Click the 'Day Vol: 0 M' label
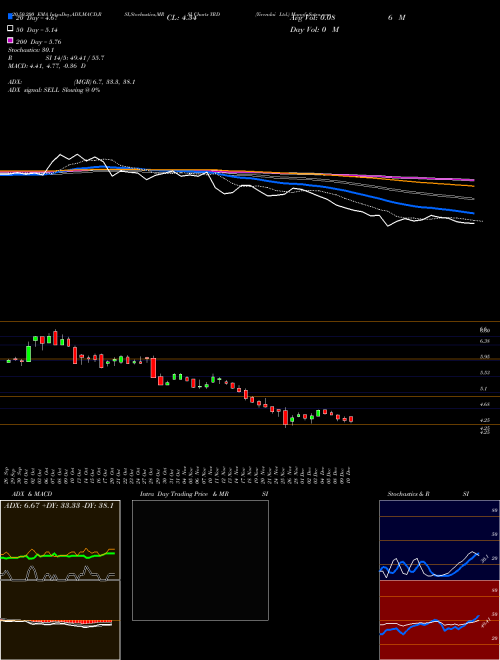The height and width of the screenshot is (660, 500). click(314, 29)
